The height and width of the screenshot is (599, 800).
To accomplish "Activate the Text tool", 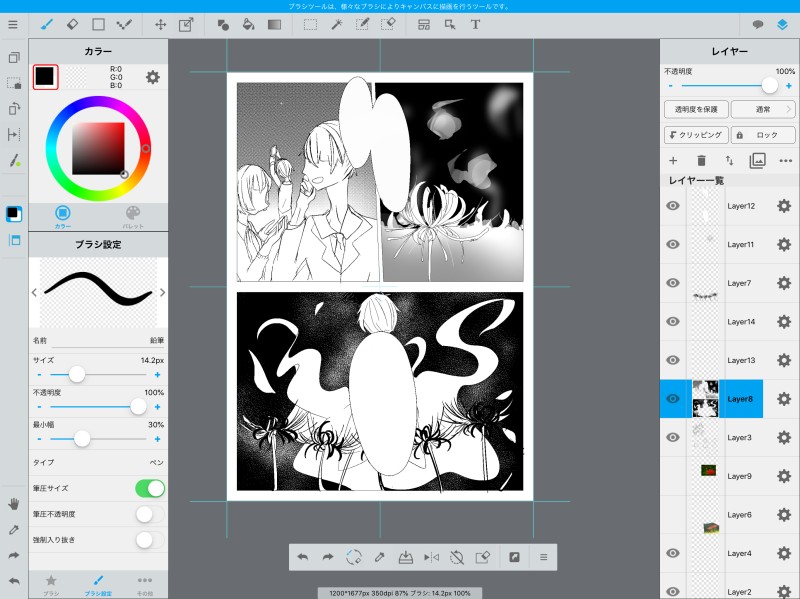I will pos(476,24).
